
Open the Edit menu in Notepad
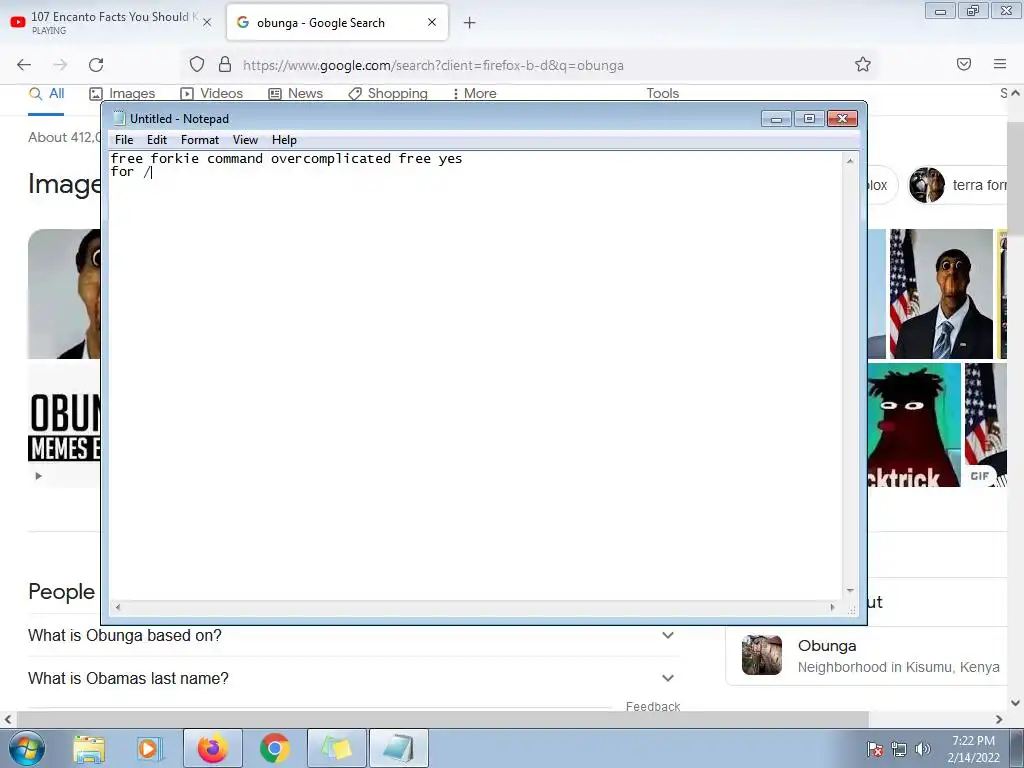click(157, 140)
